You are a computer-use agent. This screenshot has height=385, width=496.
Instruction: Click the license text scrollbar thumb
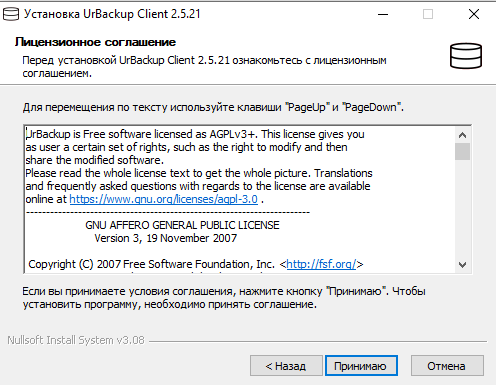462,152
